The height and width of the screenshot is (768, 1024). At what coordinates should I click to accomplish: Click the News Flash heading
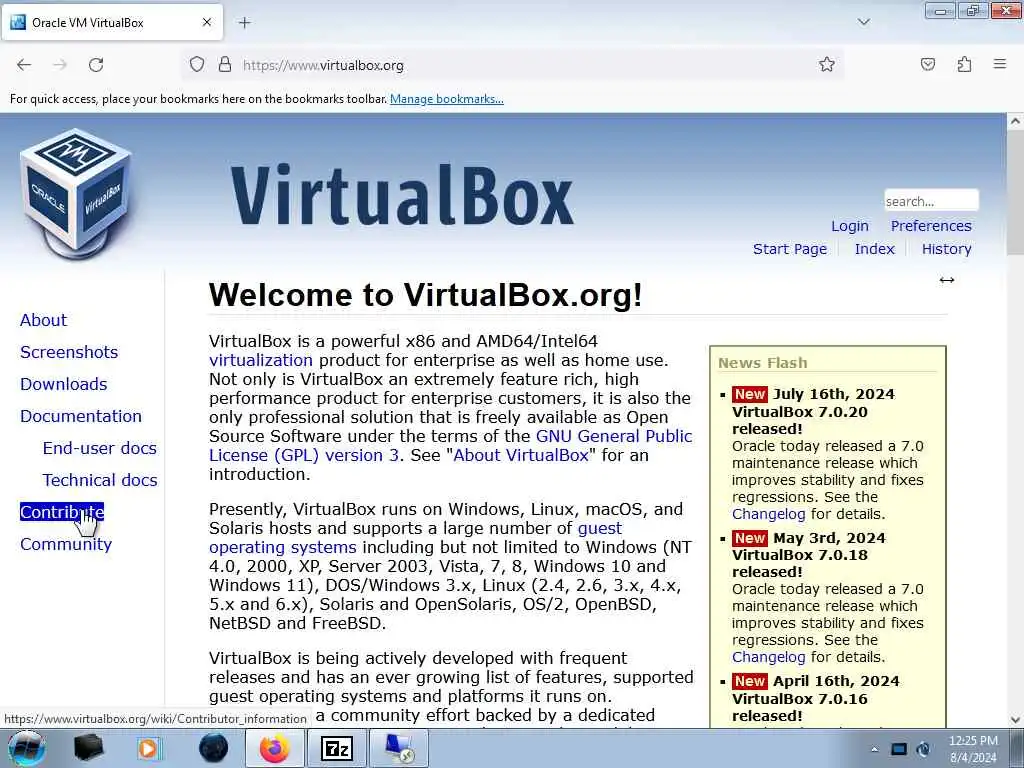tap(762, 363)
